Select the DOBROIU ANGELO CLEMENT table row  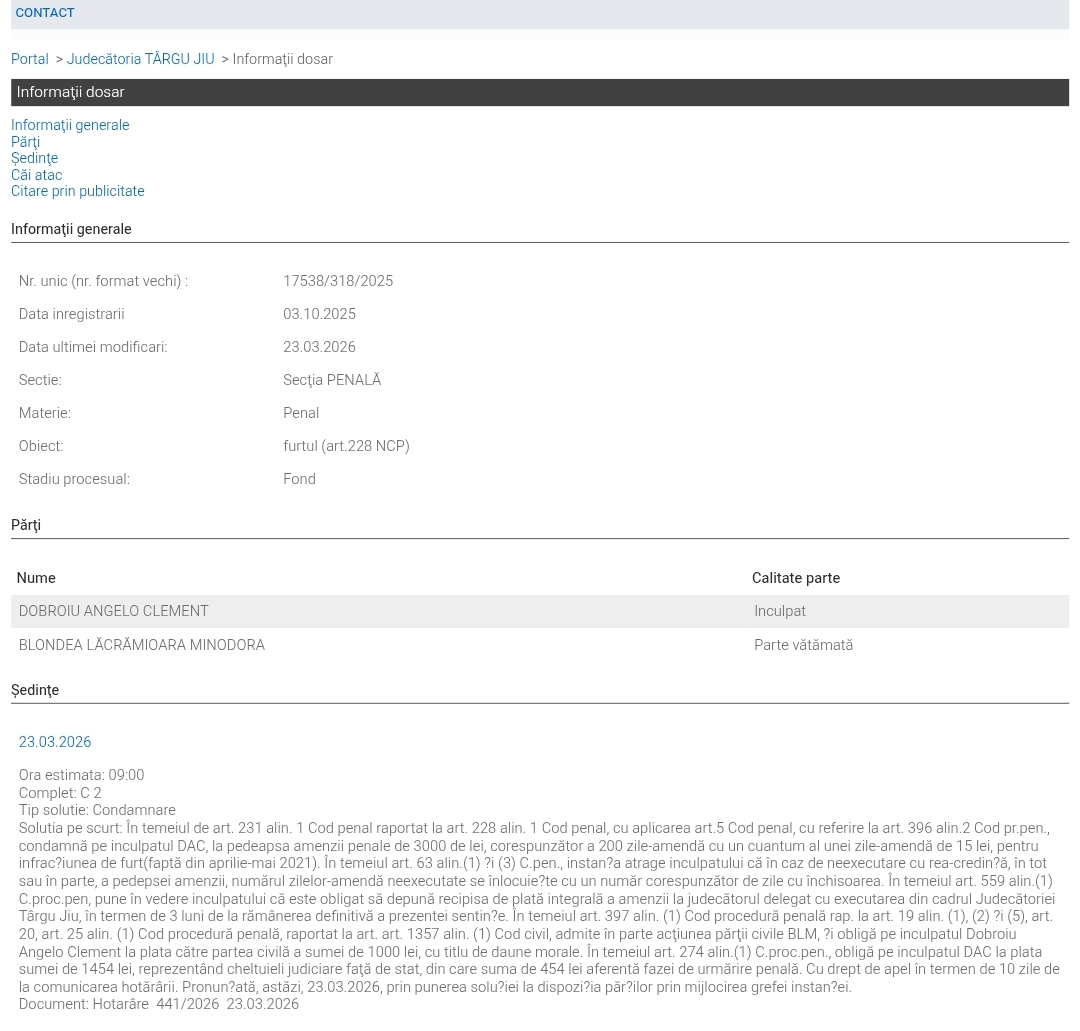click(540, 612)
